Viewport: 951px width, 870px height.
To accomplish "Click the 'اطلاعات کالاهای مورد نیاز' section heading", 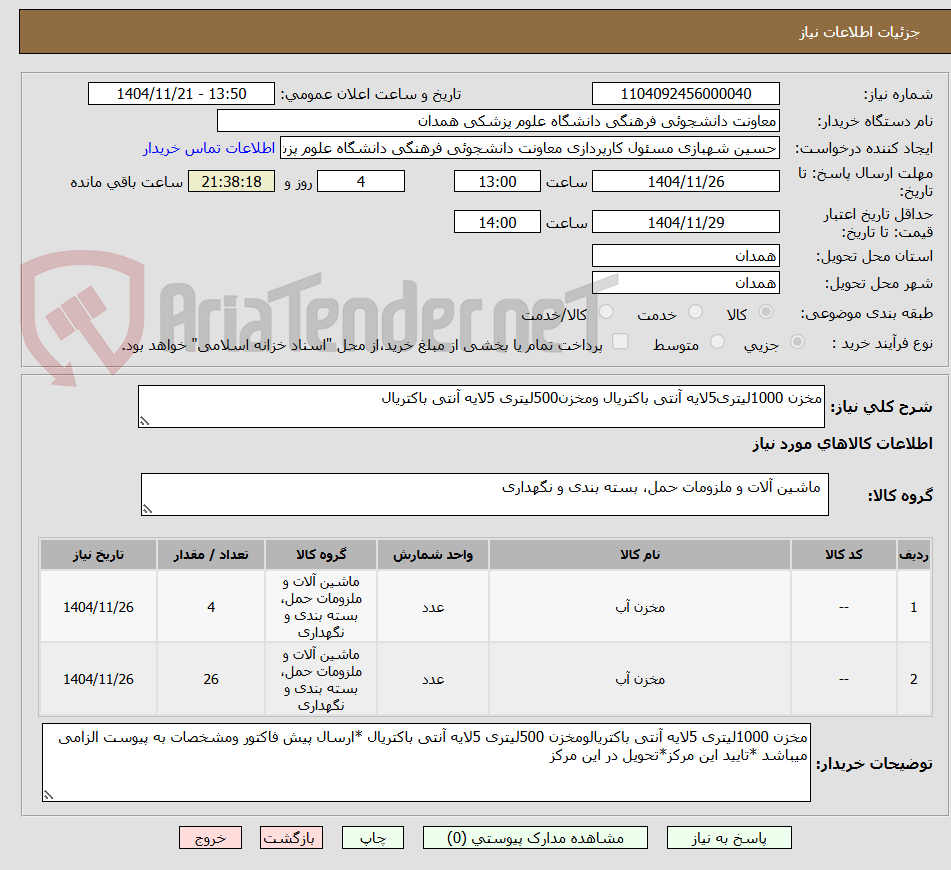I will pyautogui.click(x=842, y=444).
